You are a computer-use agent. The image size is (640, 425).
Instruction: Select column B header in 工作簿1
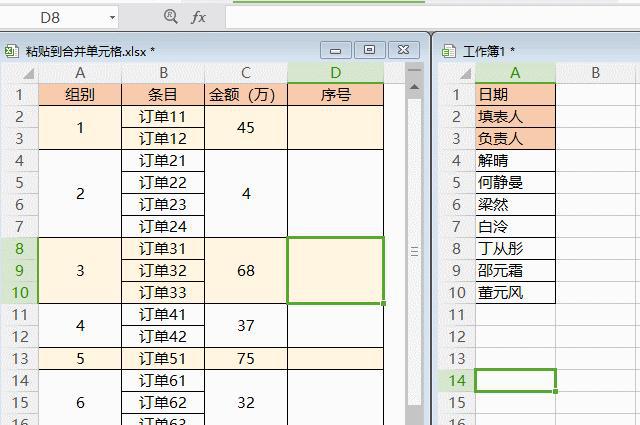(x=596, y=73)
